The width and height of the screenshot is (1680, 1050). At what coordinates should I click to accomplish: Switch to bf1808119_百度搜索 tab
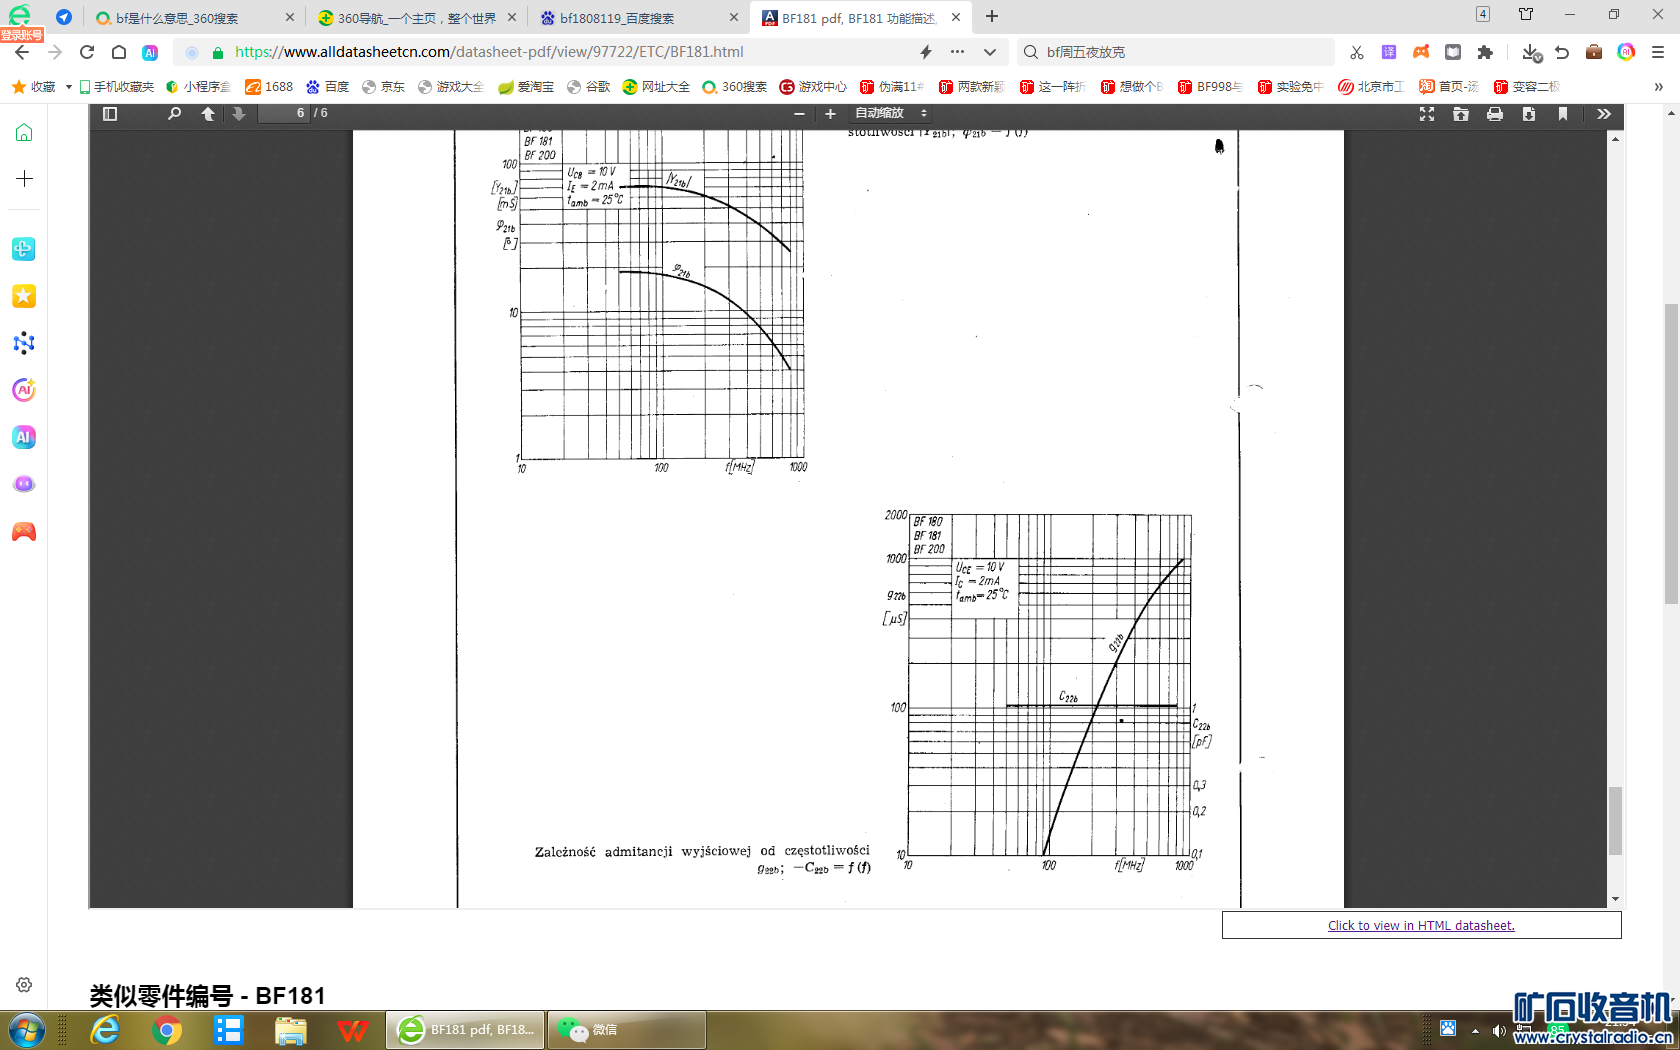(x=638, y=18)
